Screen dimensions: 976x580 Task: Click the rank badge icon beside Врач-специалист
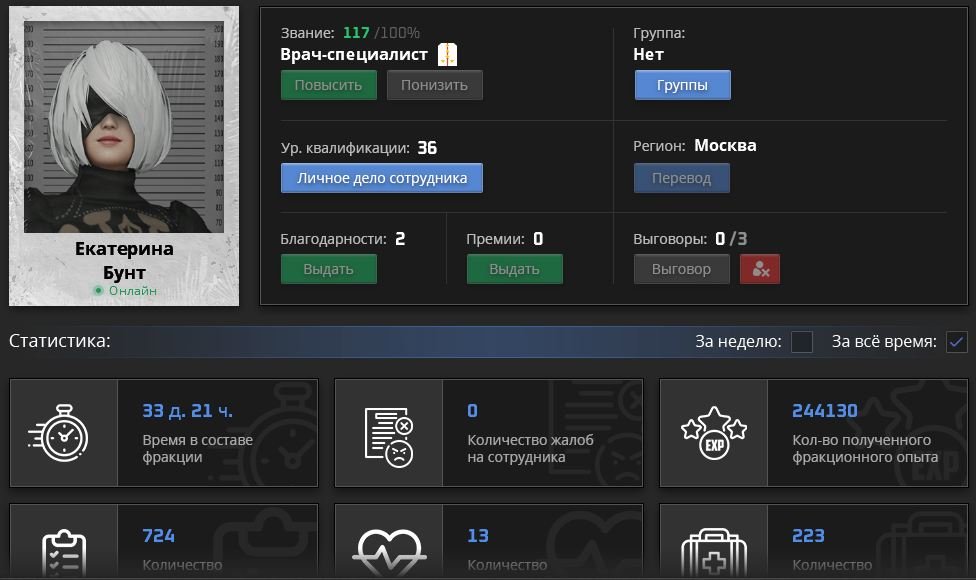[x=447, y=55]
